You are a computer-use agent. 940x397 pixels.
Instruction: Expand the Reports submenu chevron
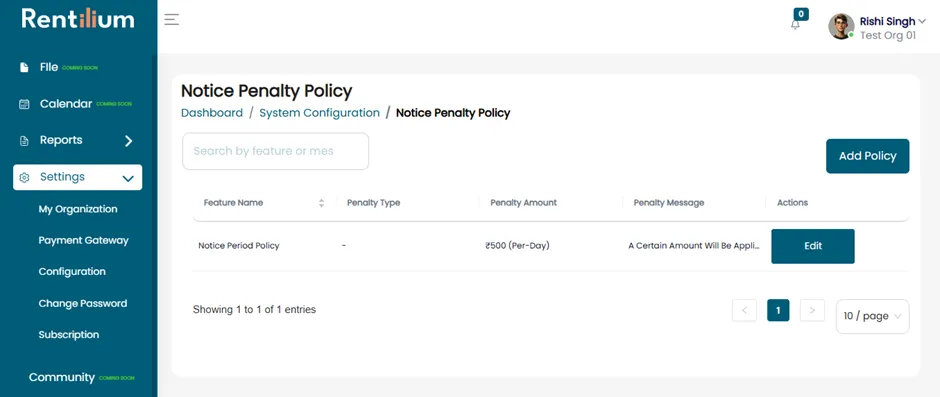click(x=128, y=141)
